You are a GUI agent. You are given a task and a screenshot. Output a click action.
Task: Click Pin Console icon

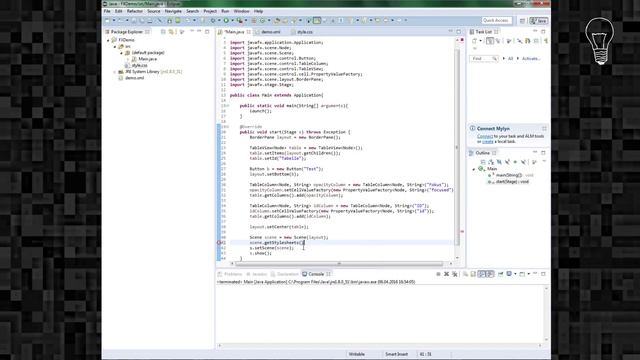[500, 274]
